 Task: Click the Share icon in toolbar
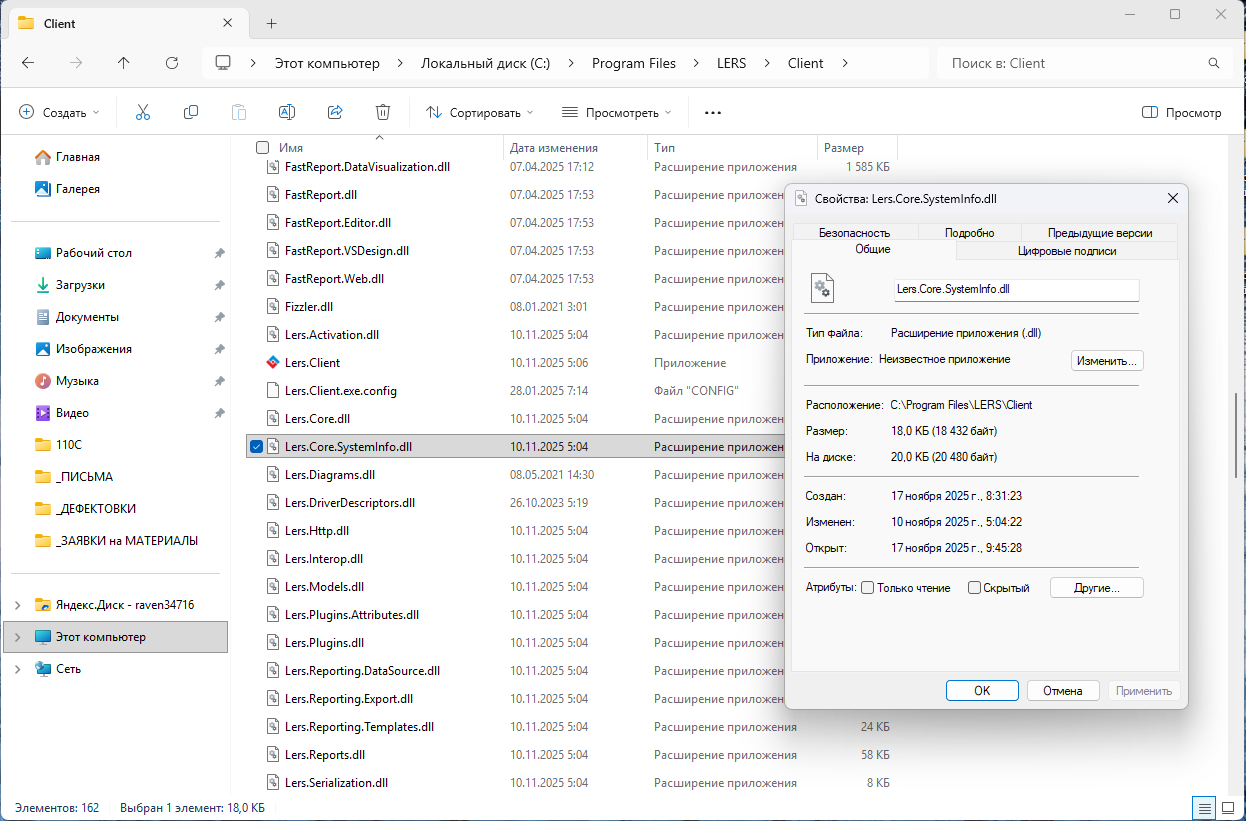click(x=335, y=113)
